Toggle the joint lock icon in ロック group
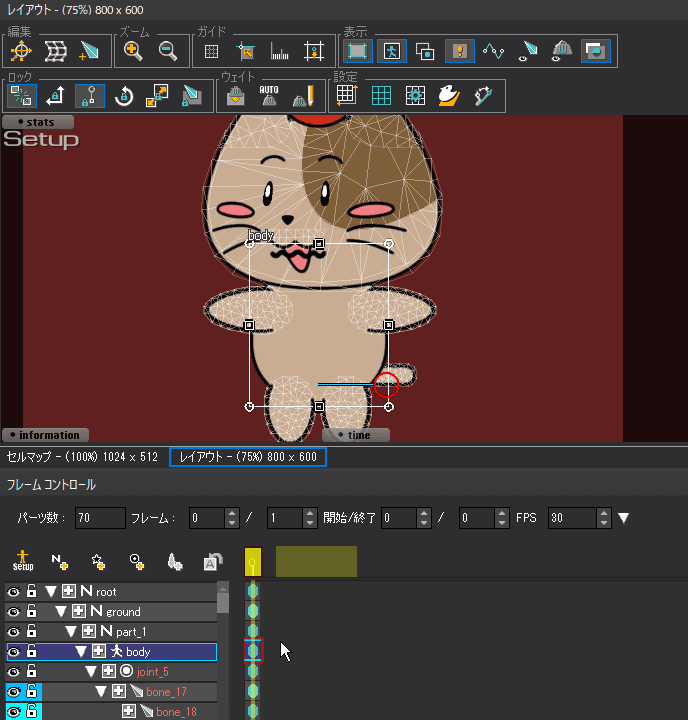Screen dimensions: 688x720 coord(90,96)
